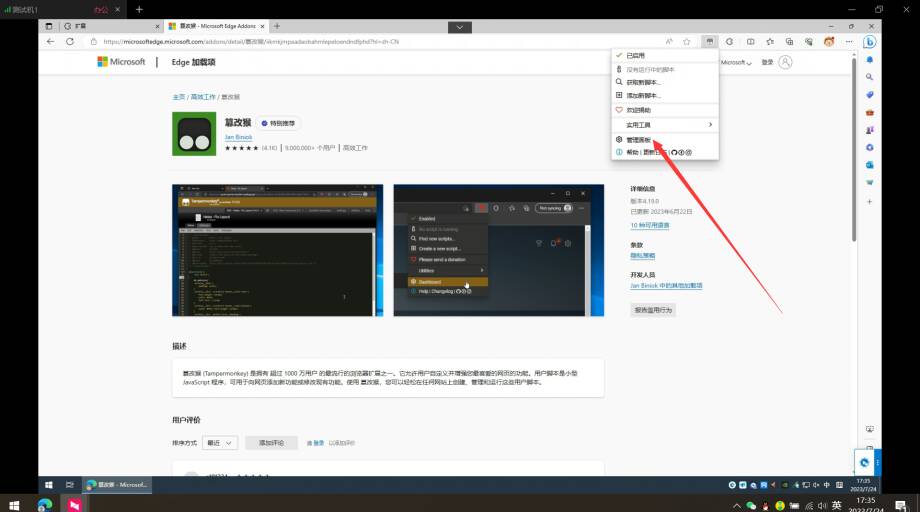Open the split screen toolbar icon

[750, 42]
